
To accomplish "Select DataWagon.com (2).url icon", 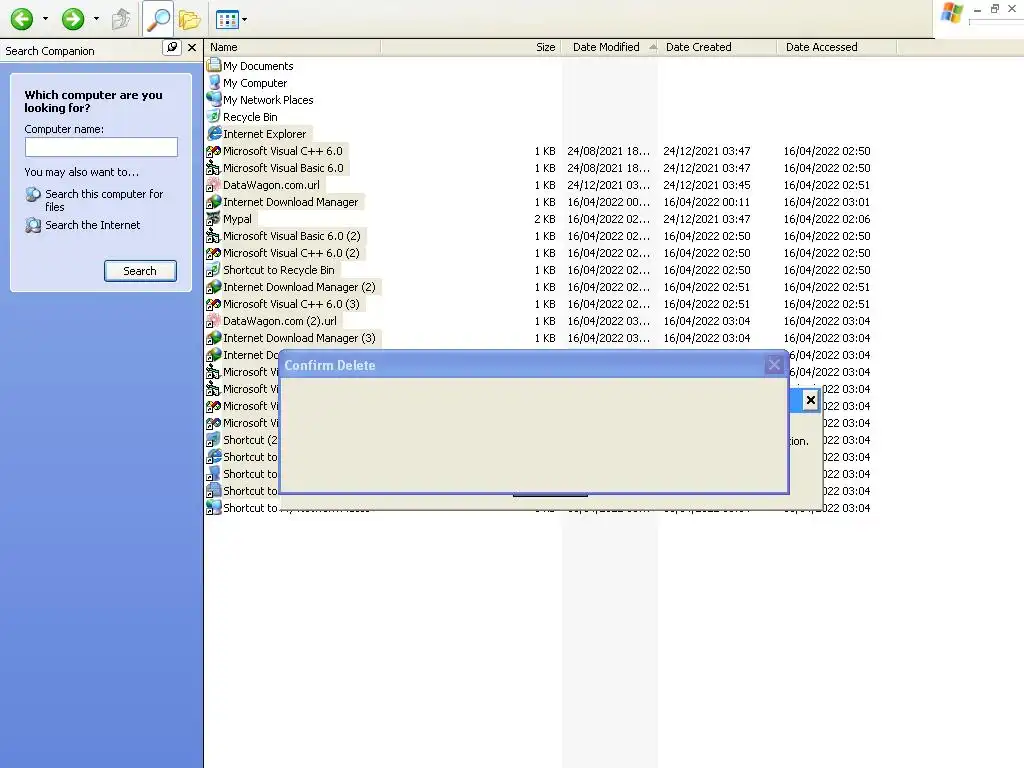I will point(214,321).
